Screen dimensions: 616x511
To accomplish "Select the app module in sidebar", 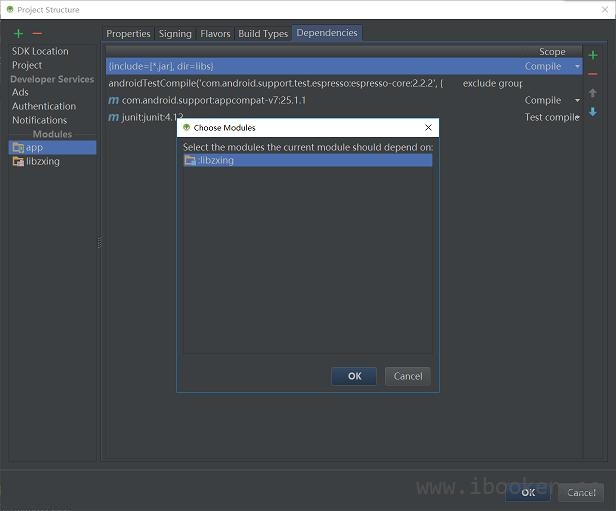I will click(x=52, y=148).
